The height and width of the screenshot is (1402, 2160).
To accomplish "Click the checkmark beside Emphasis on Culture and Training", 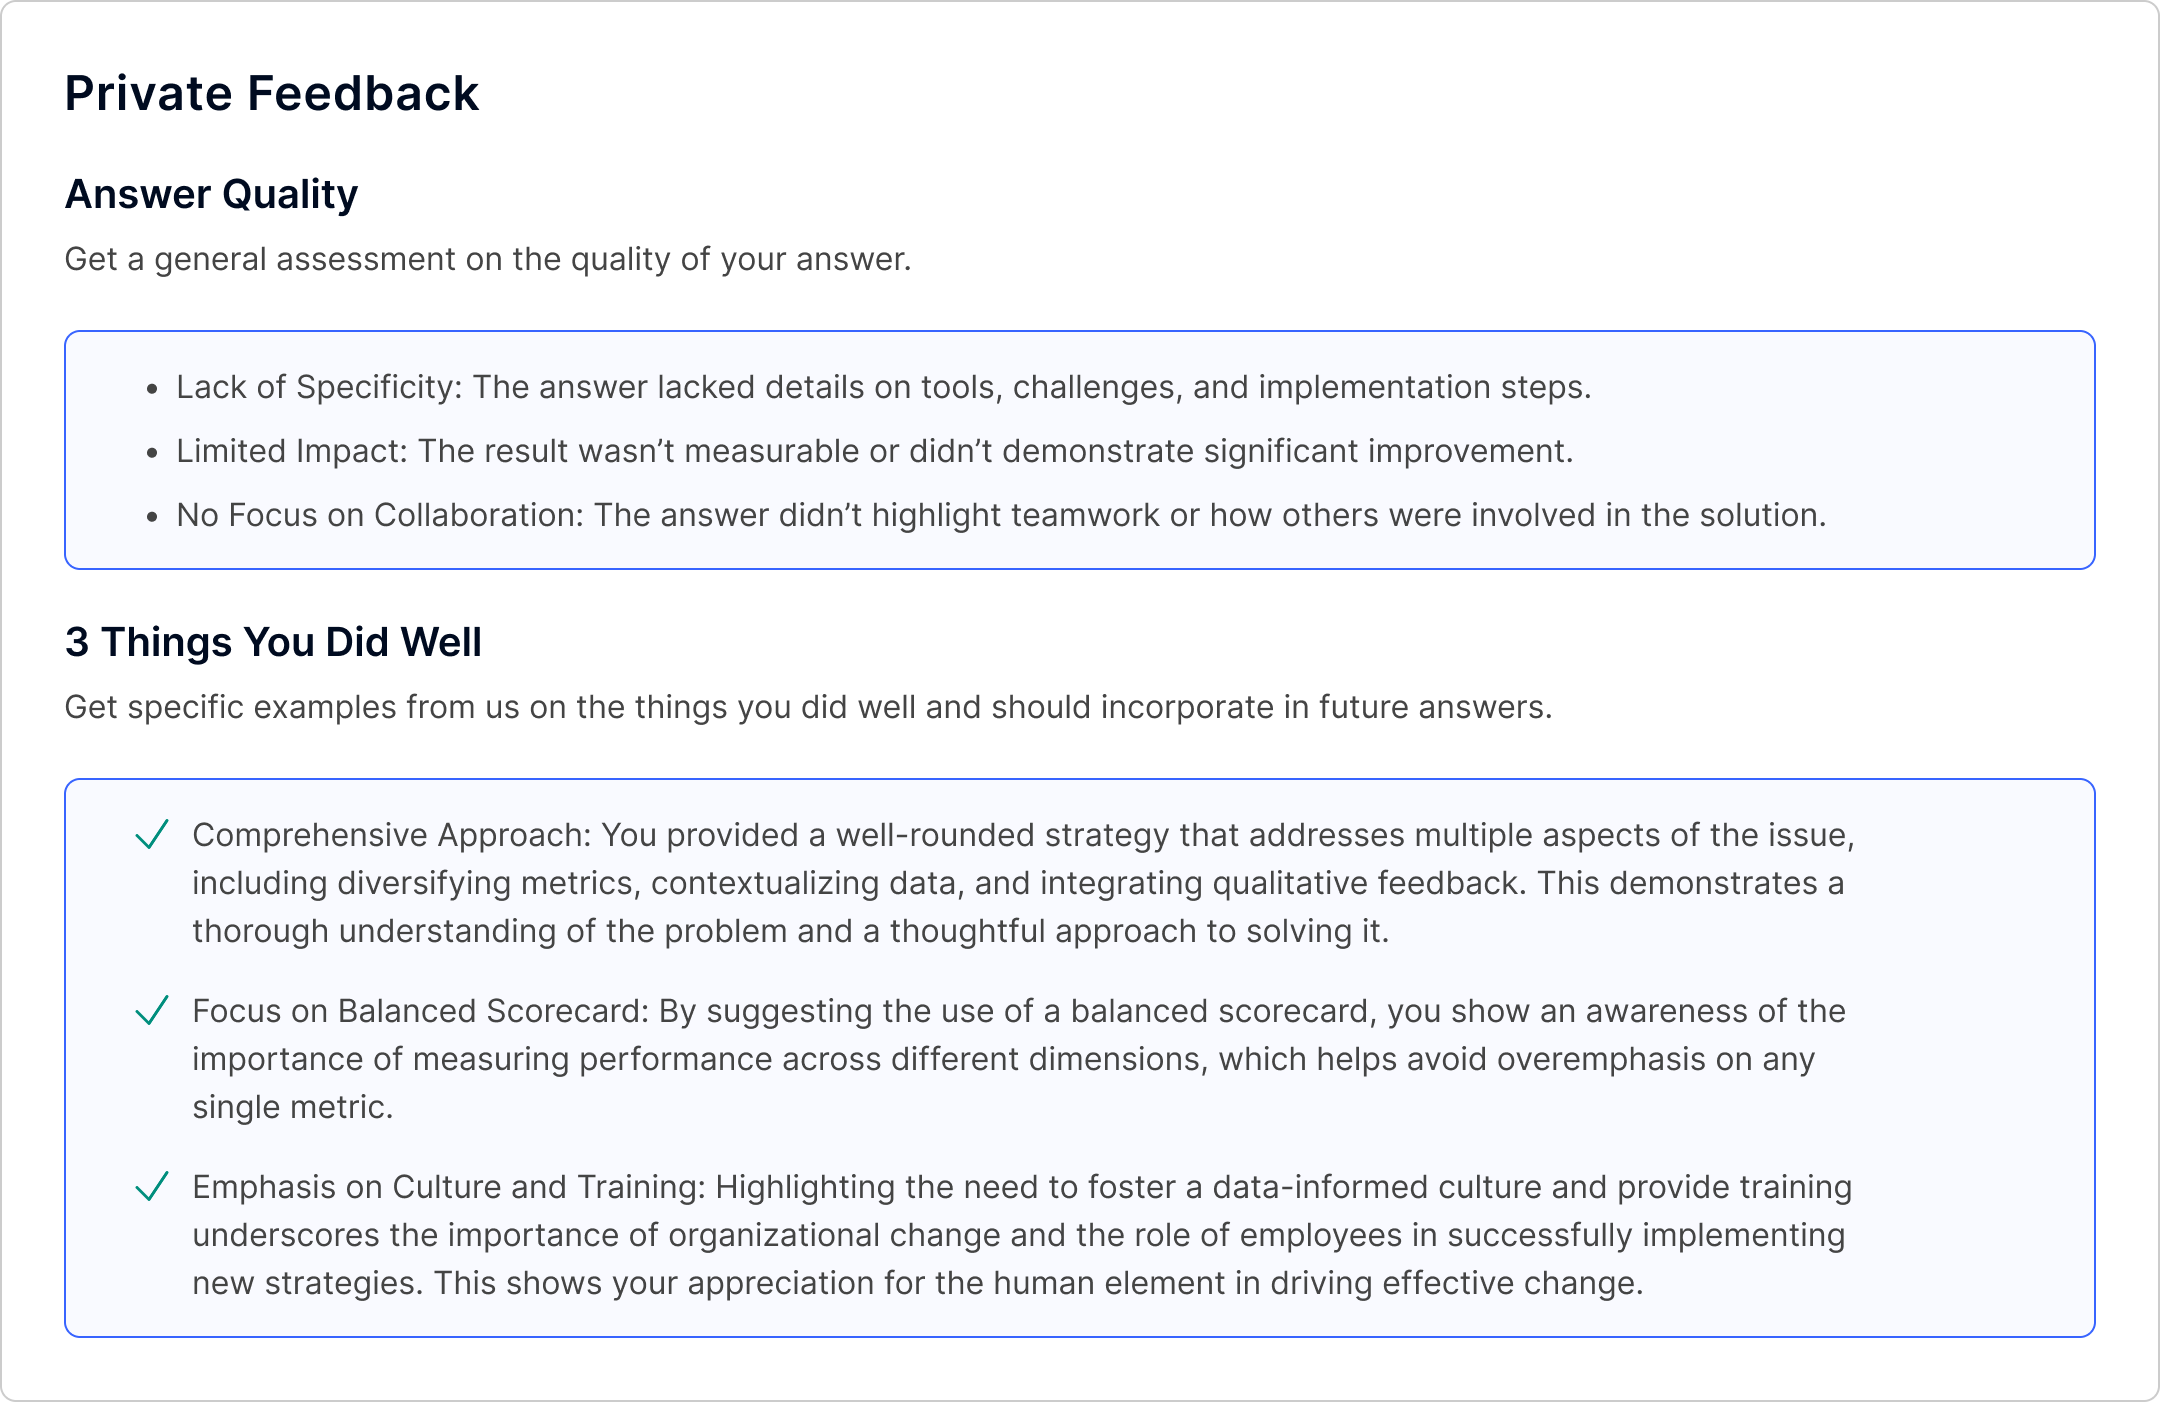I will pyautogui.click(x=151, y=1186).
